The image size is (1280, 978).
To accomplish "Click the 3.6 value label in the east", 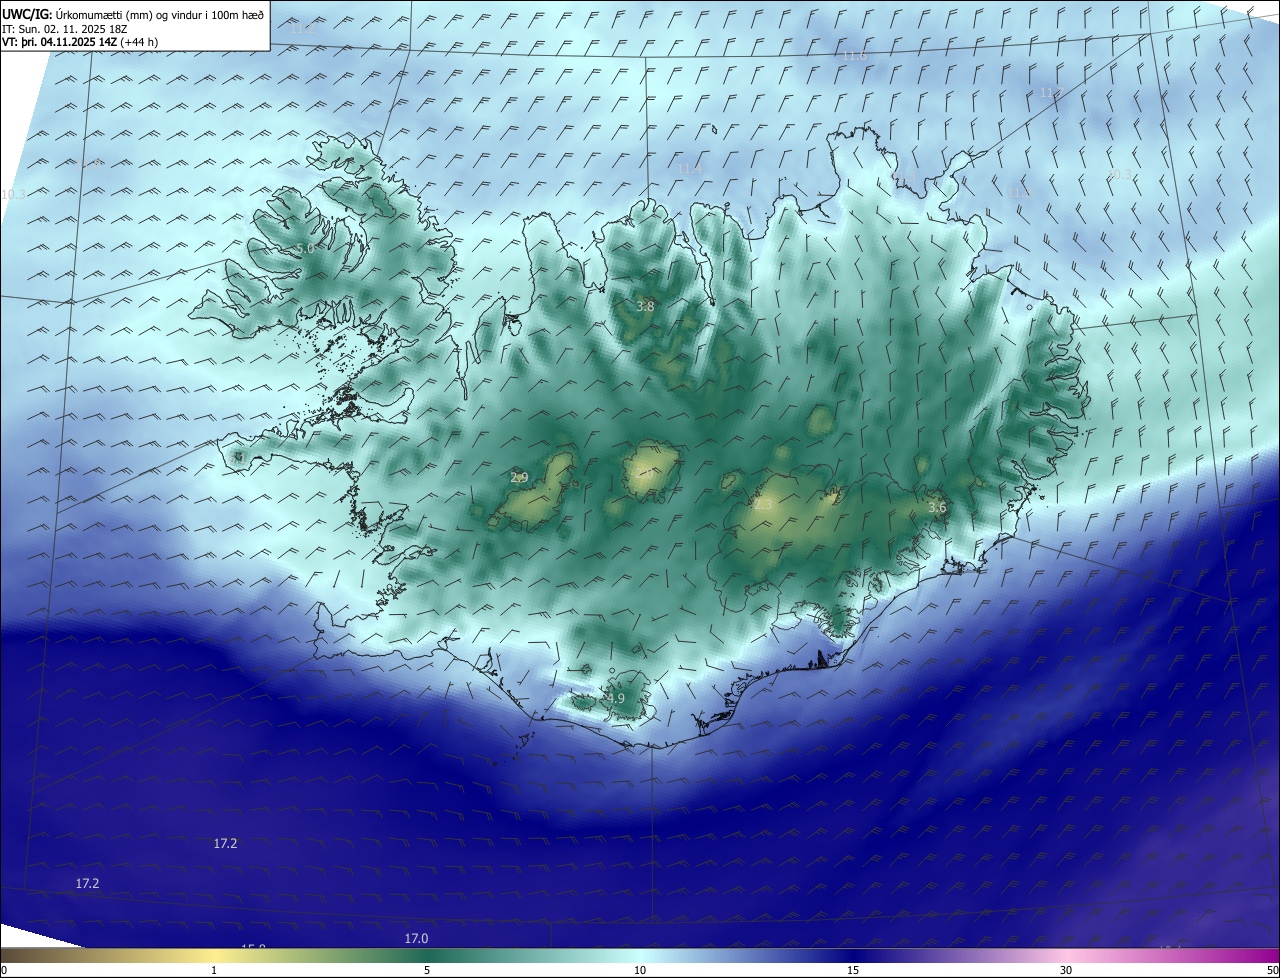I will click(937, 508).
